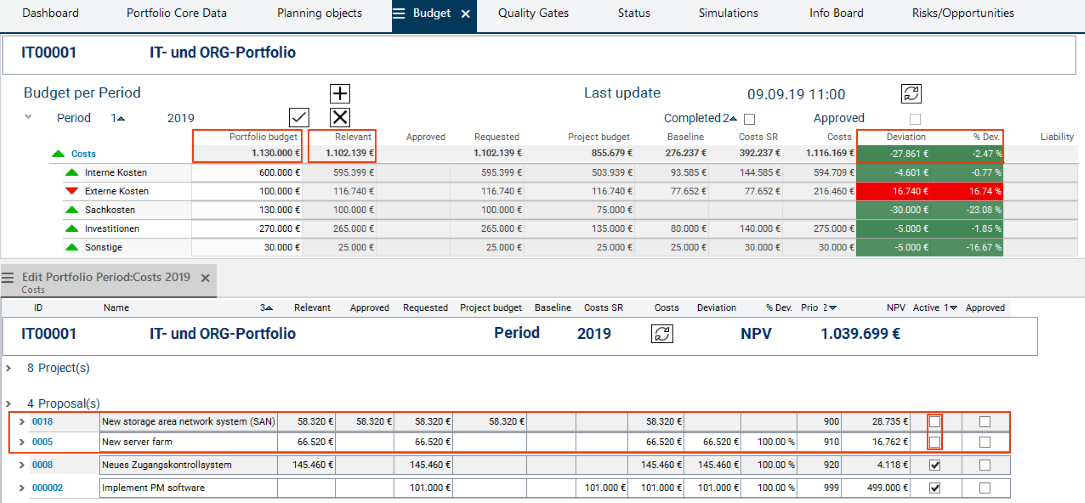The height and width of the screenshot is (503, 1085).
Task: Click refresh icon next to Last update time
Action: point(911,93)
